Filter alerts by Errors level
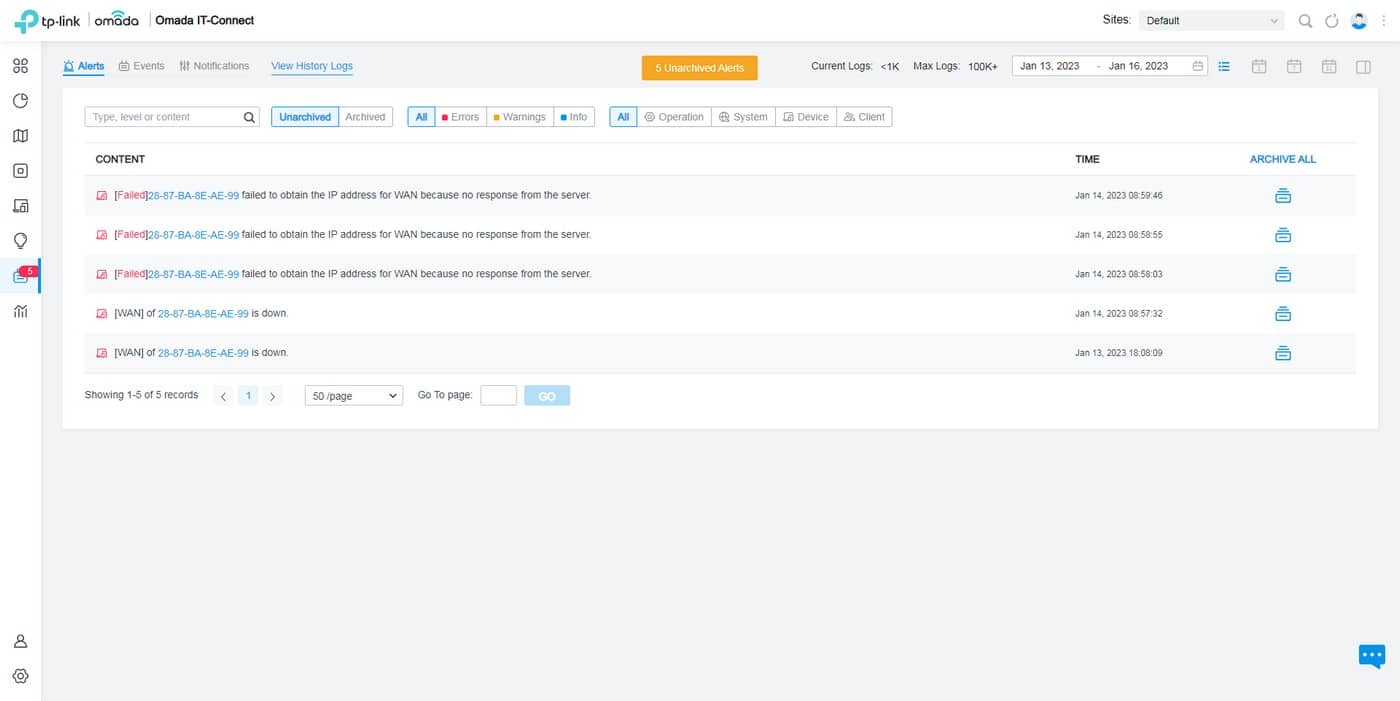1400x701 pixels. (460, 117)
